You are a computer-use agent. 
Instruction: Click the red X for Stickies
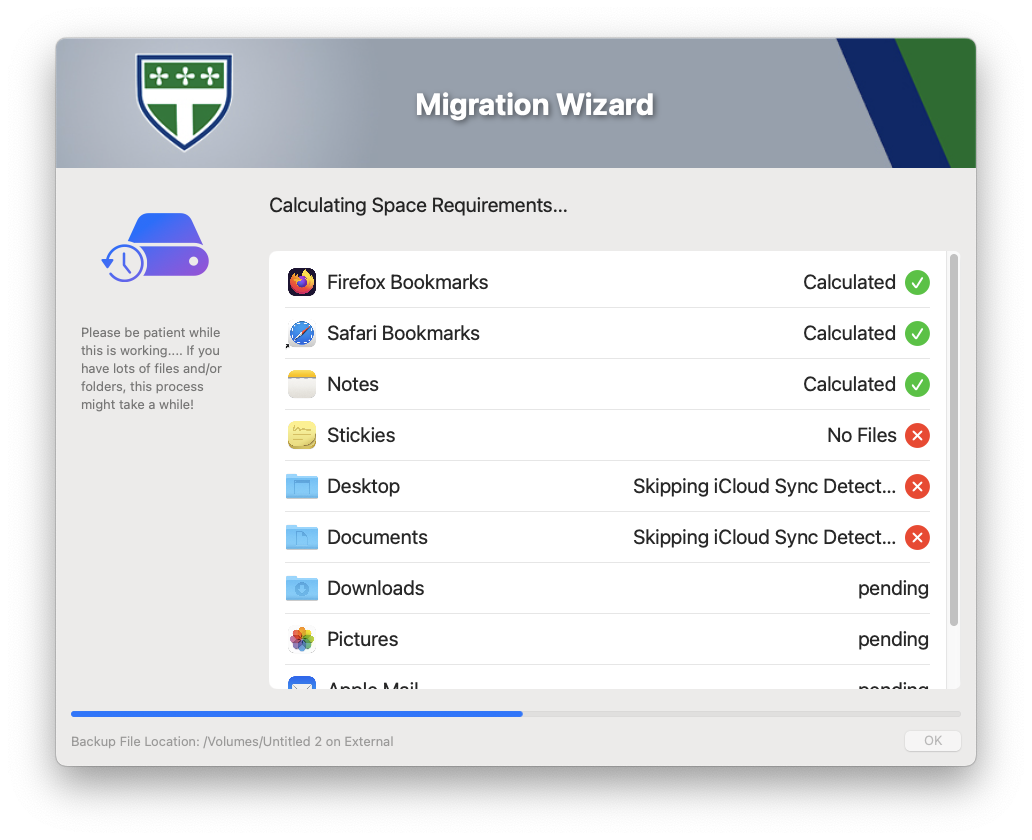tap(917, 435)
